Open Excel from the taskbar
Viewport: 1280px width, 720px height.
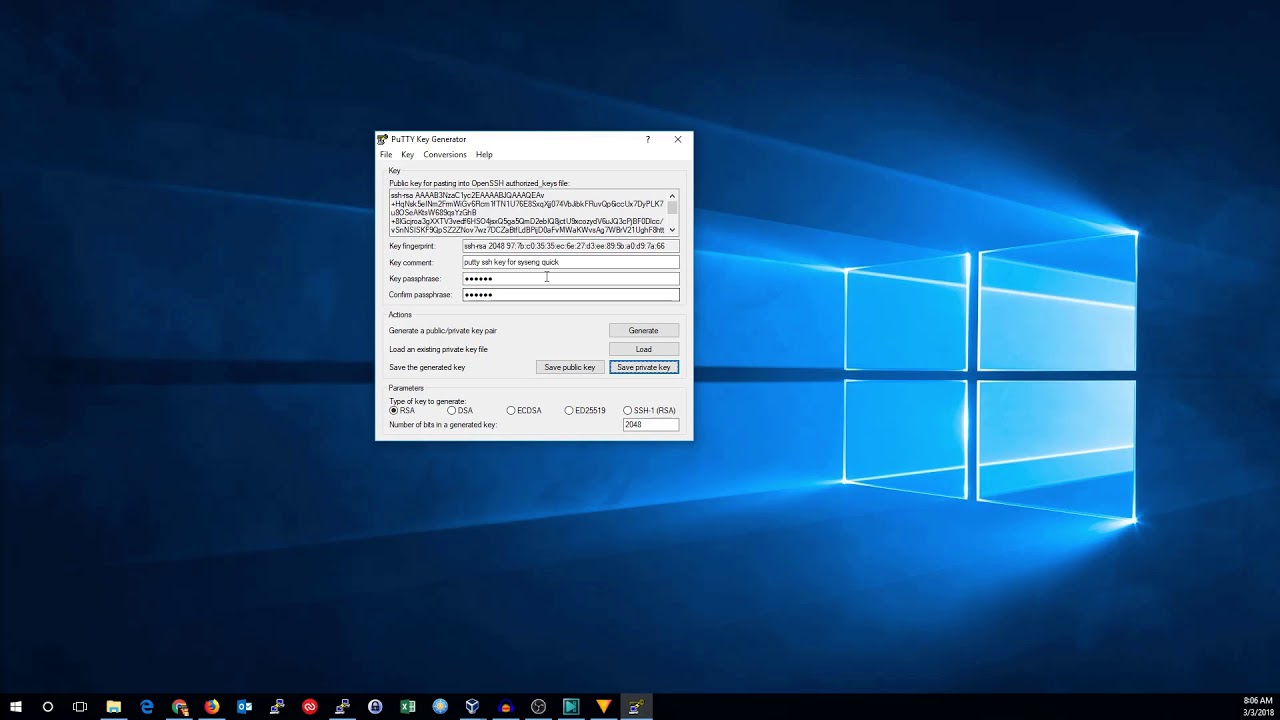408,707
